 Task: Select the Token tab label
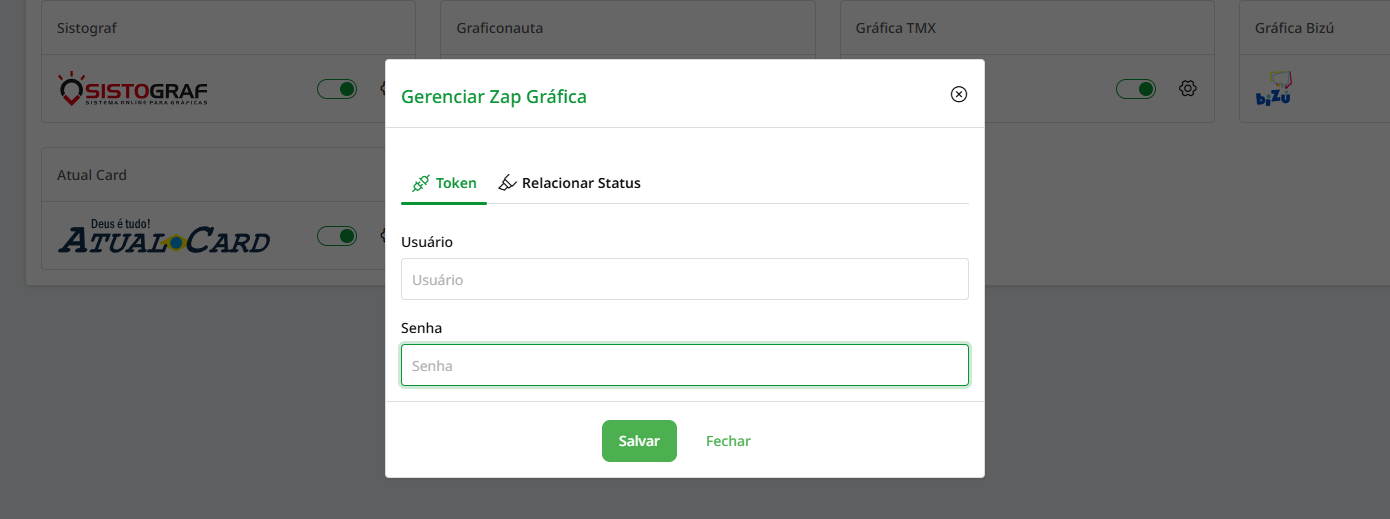[456, 183]
